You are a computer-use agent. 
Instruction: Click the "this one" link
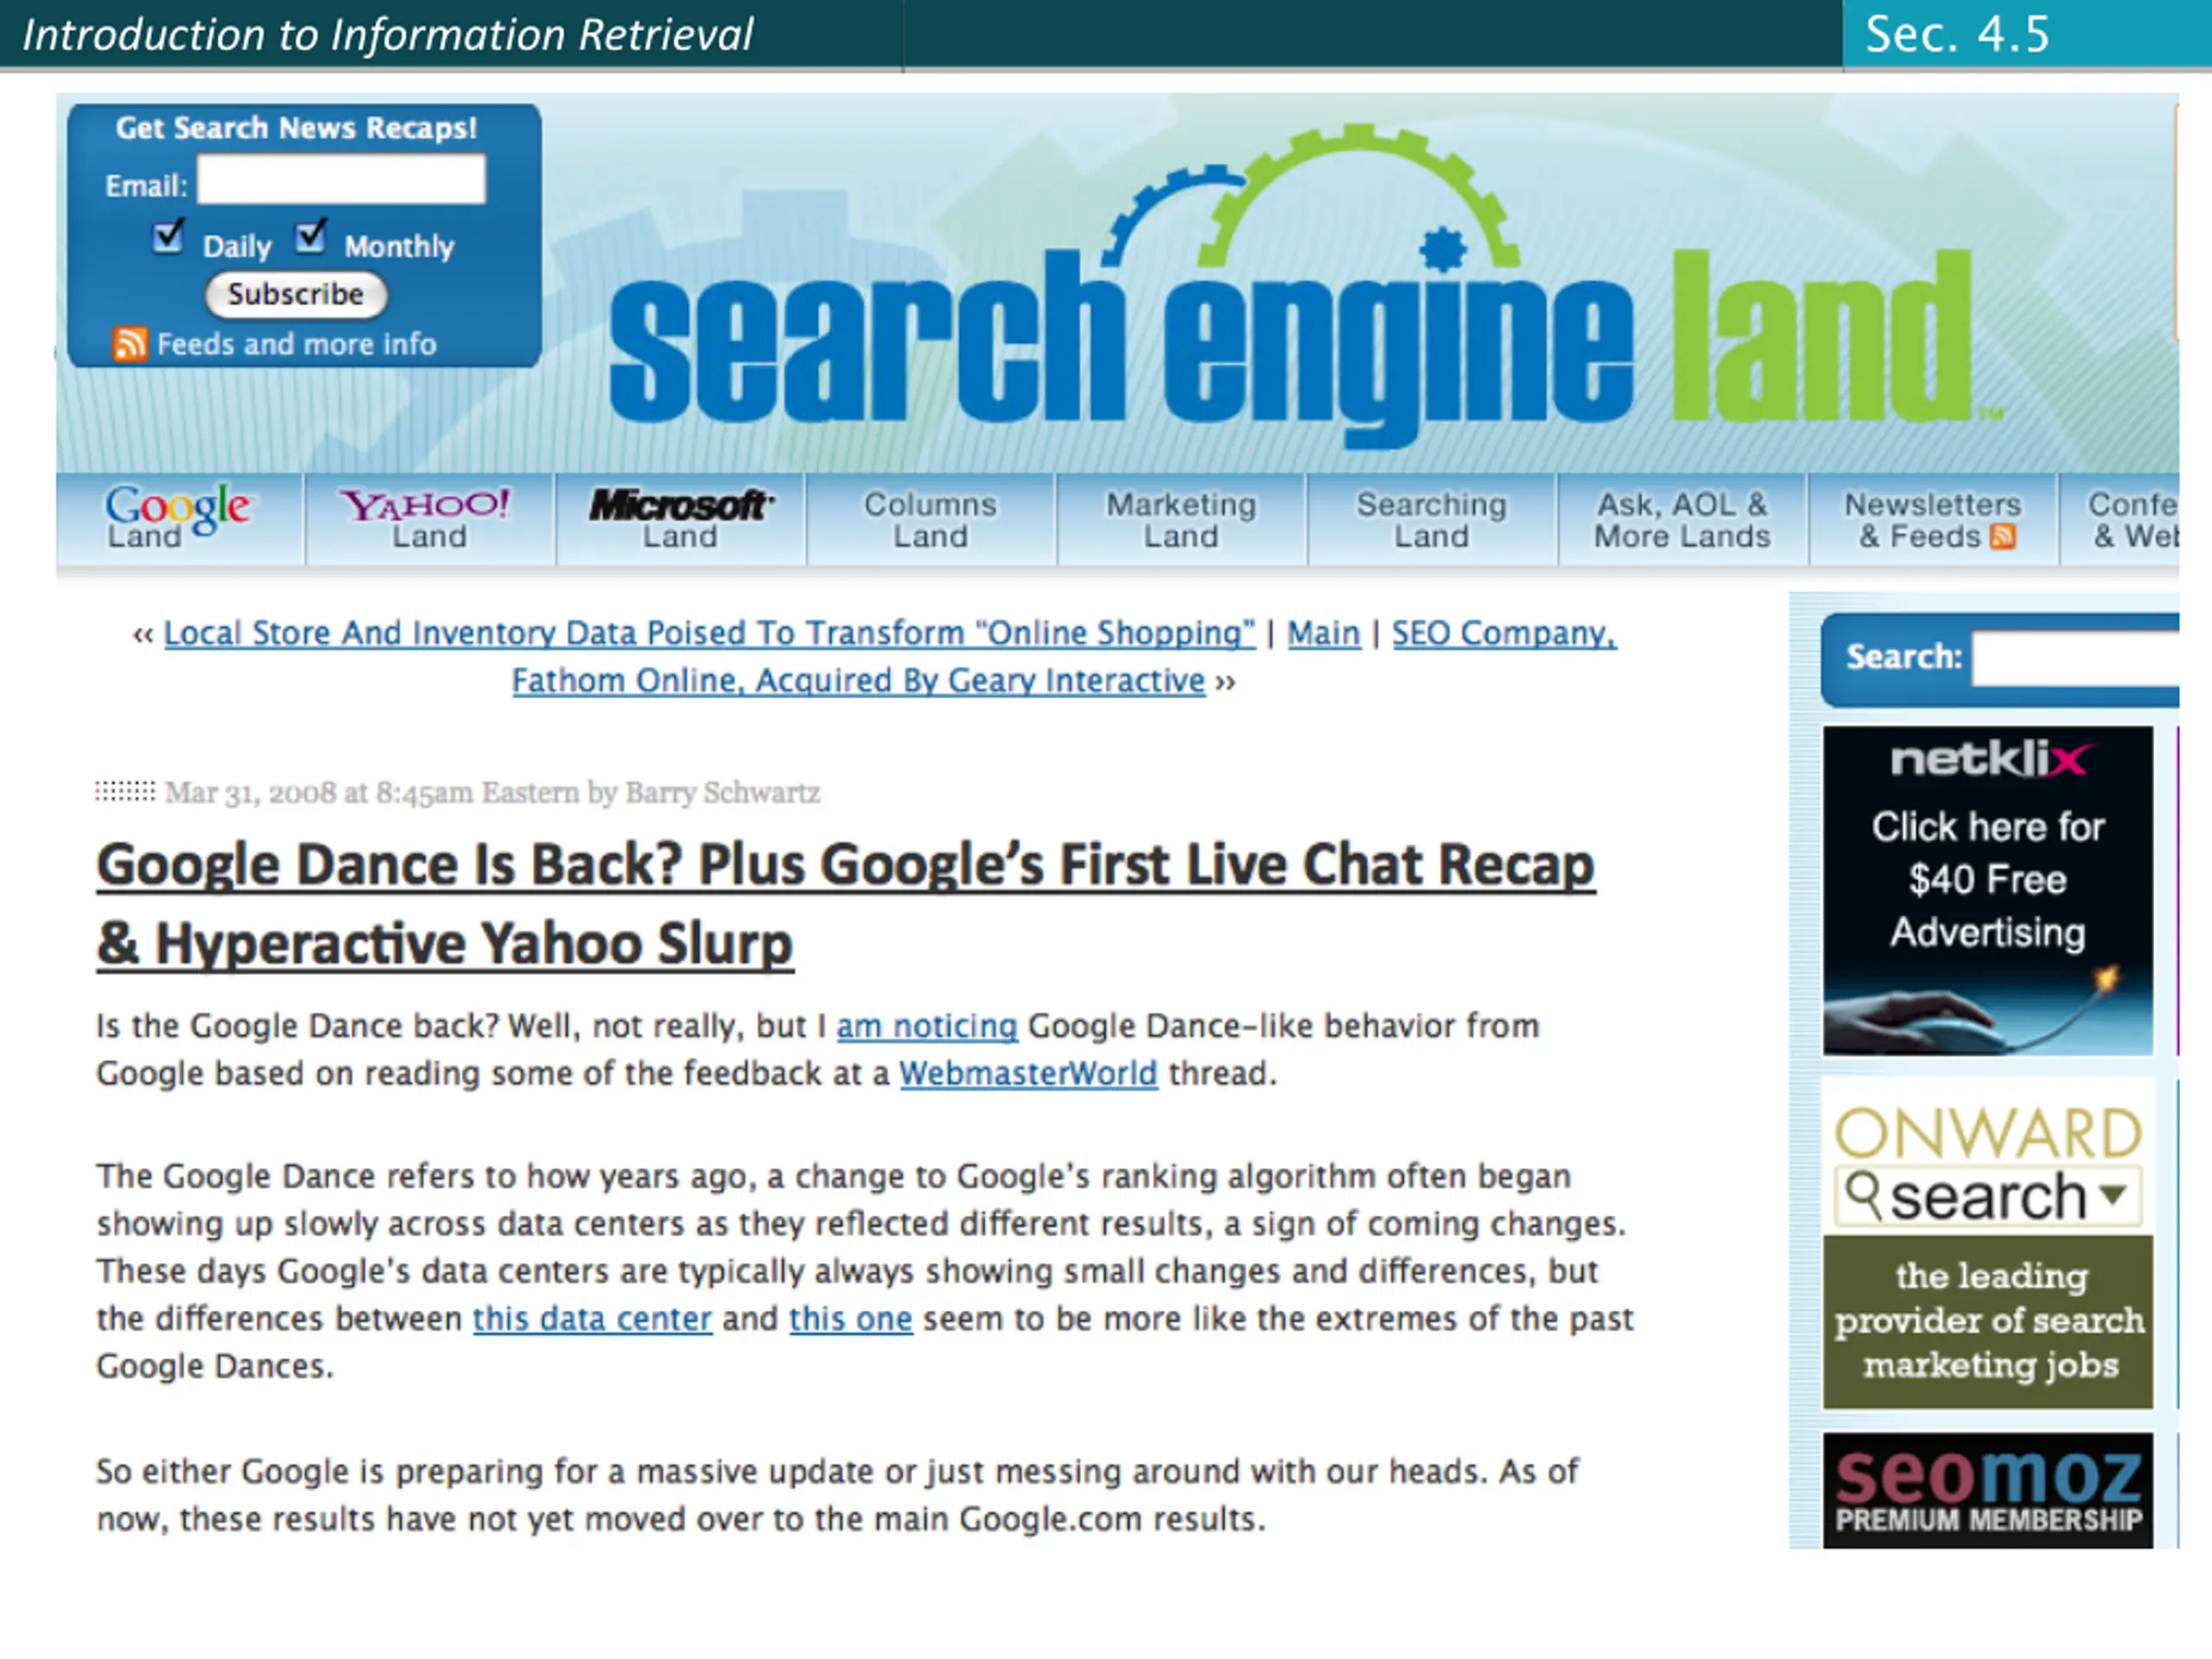point(851,1319)
